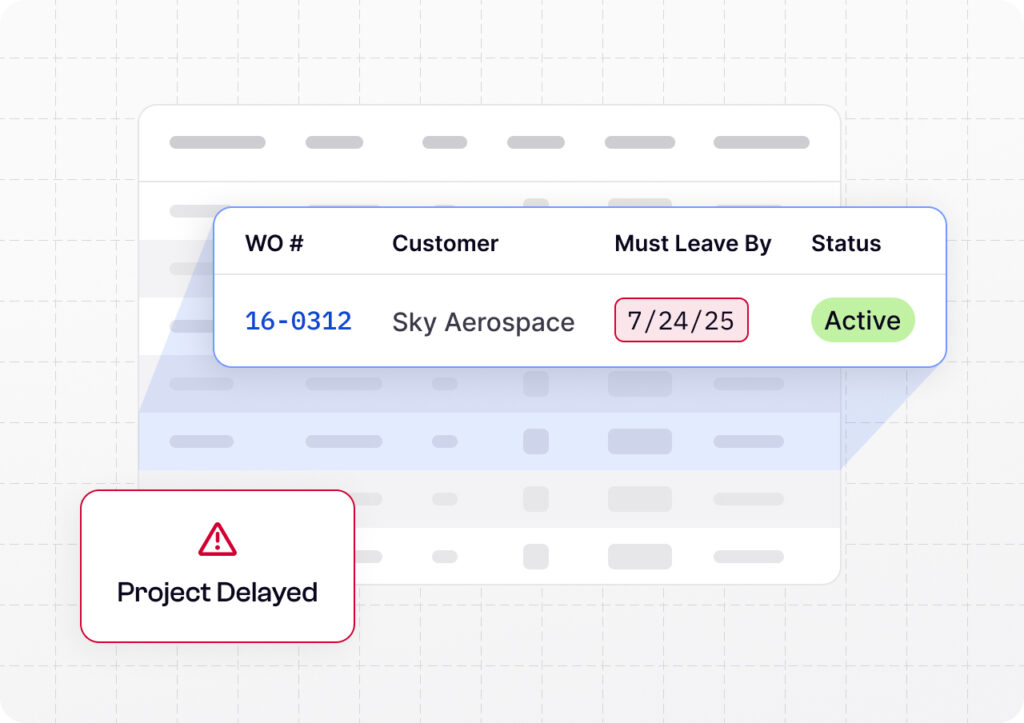The height and width of the screenshot is (723, 1024).
Task: Click small square placeholder in highlighted blue row
Action: pos(536,441)
